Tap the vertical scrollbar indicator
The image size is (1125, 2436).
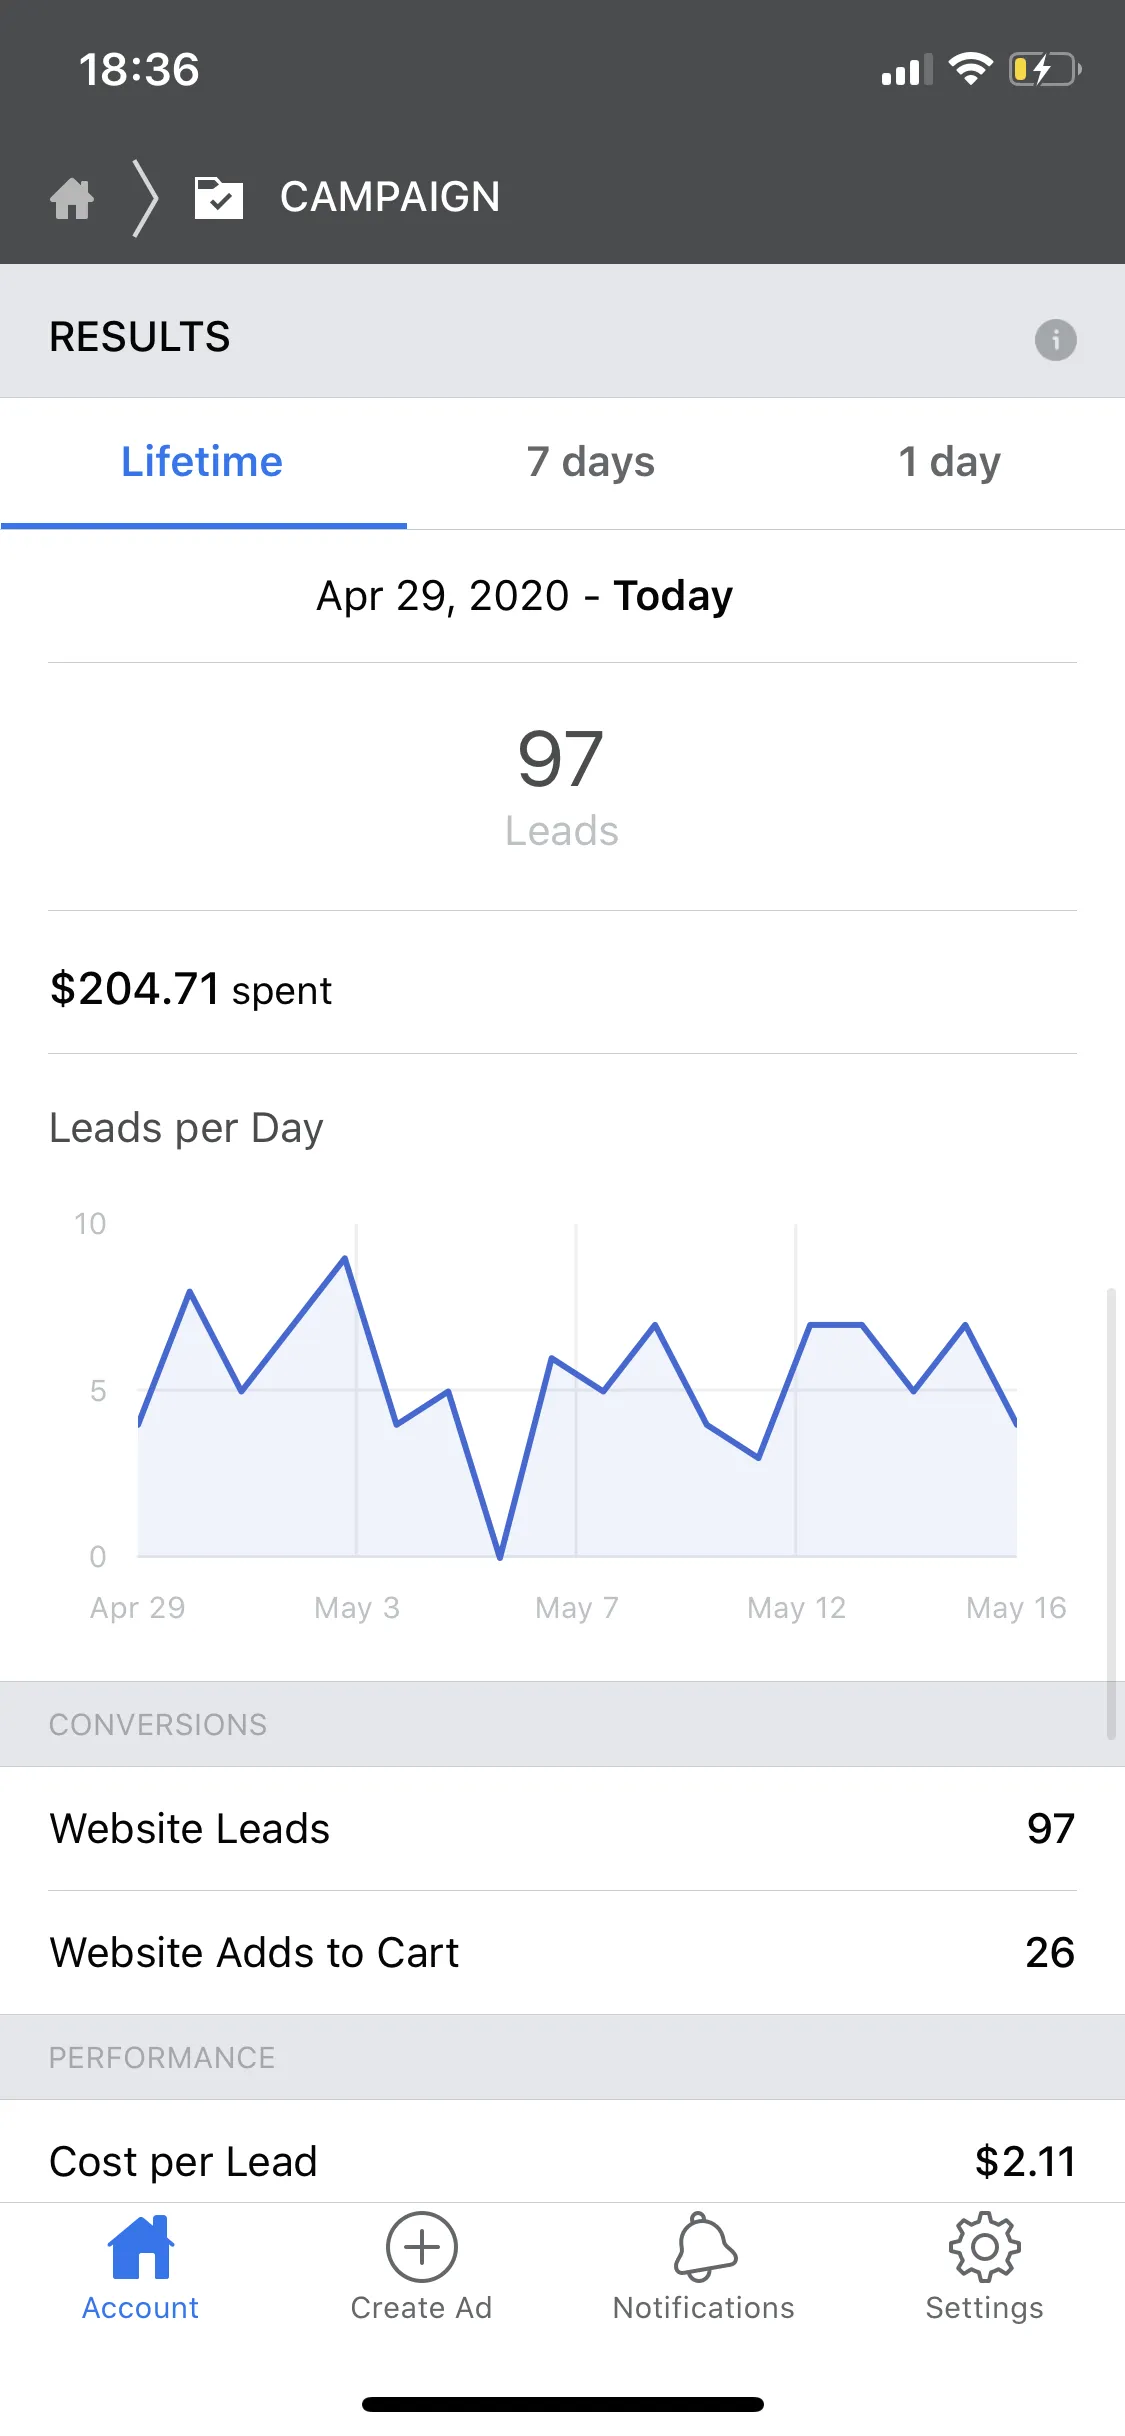point(1111,1515)
